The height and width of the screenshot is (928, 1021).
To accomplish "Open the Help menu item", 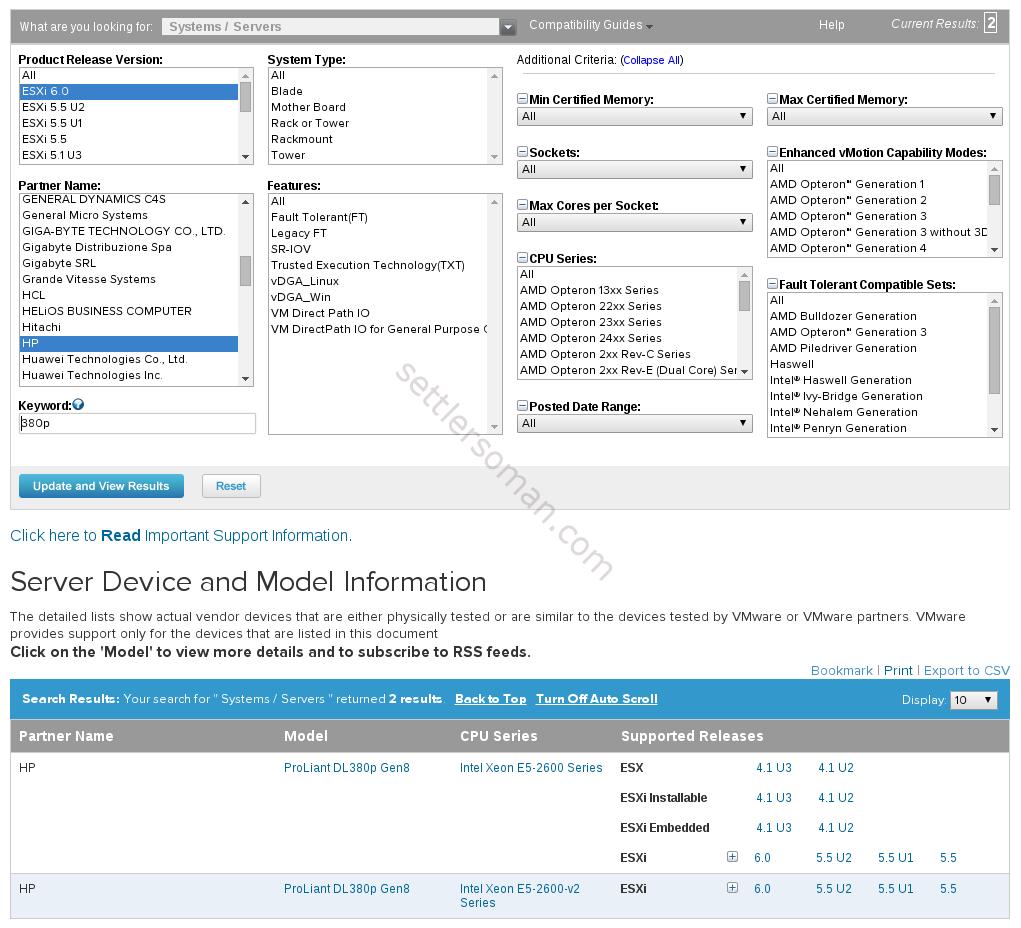I will pos(832,25).
